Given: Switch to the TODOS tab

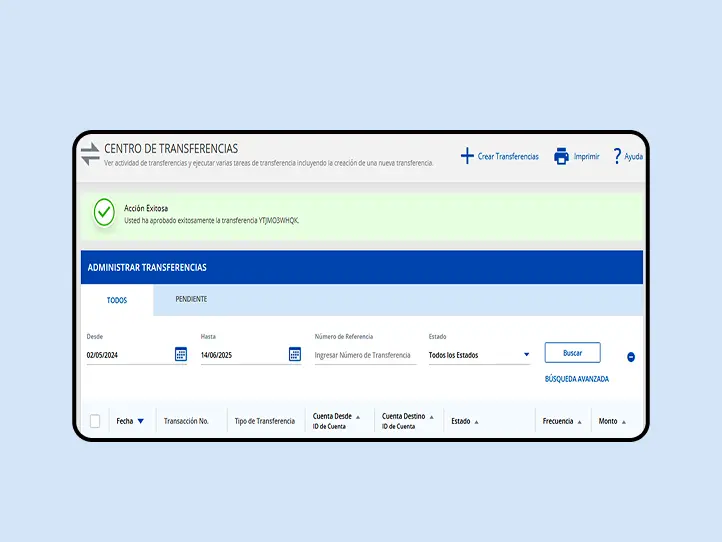Looking at the screenshot, I should [117, 300].
